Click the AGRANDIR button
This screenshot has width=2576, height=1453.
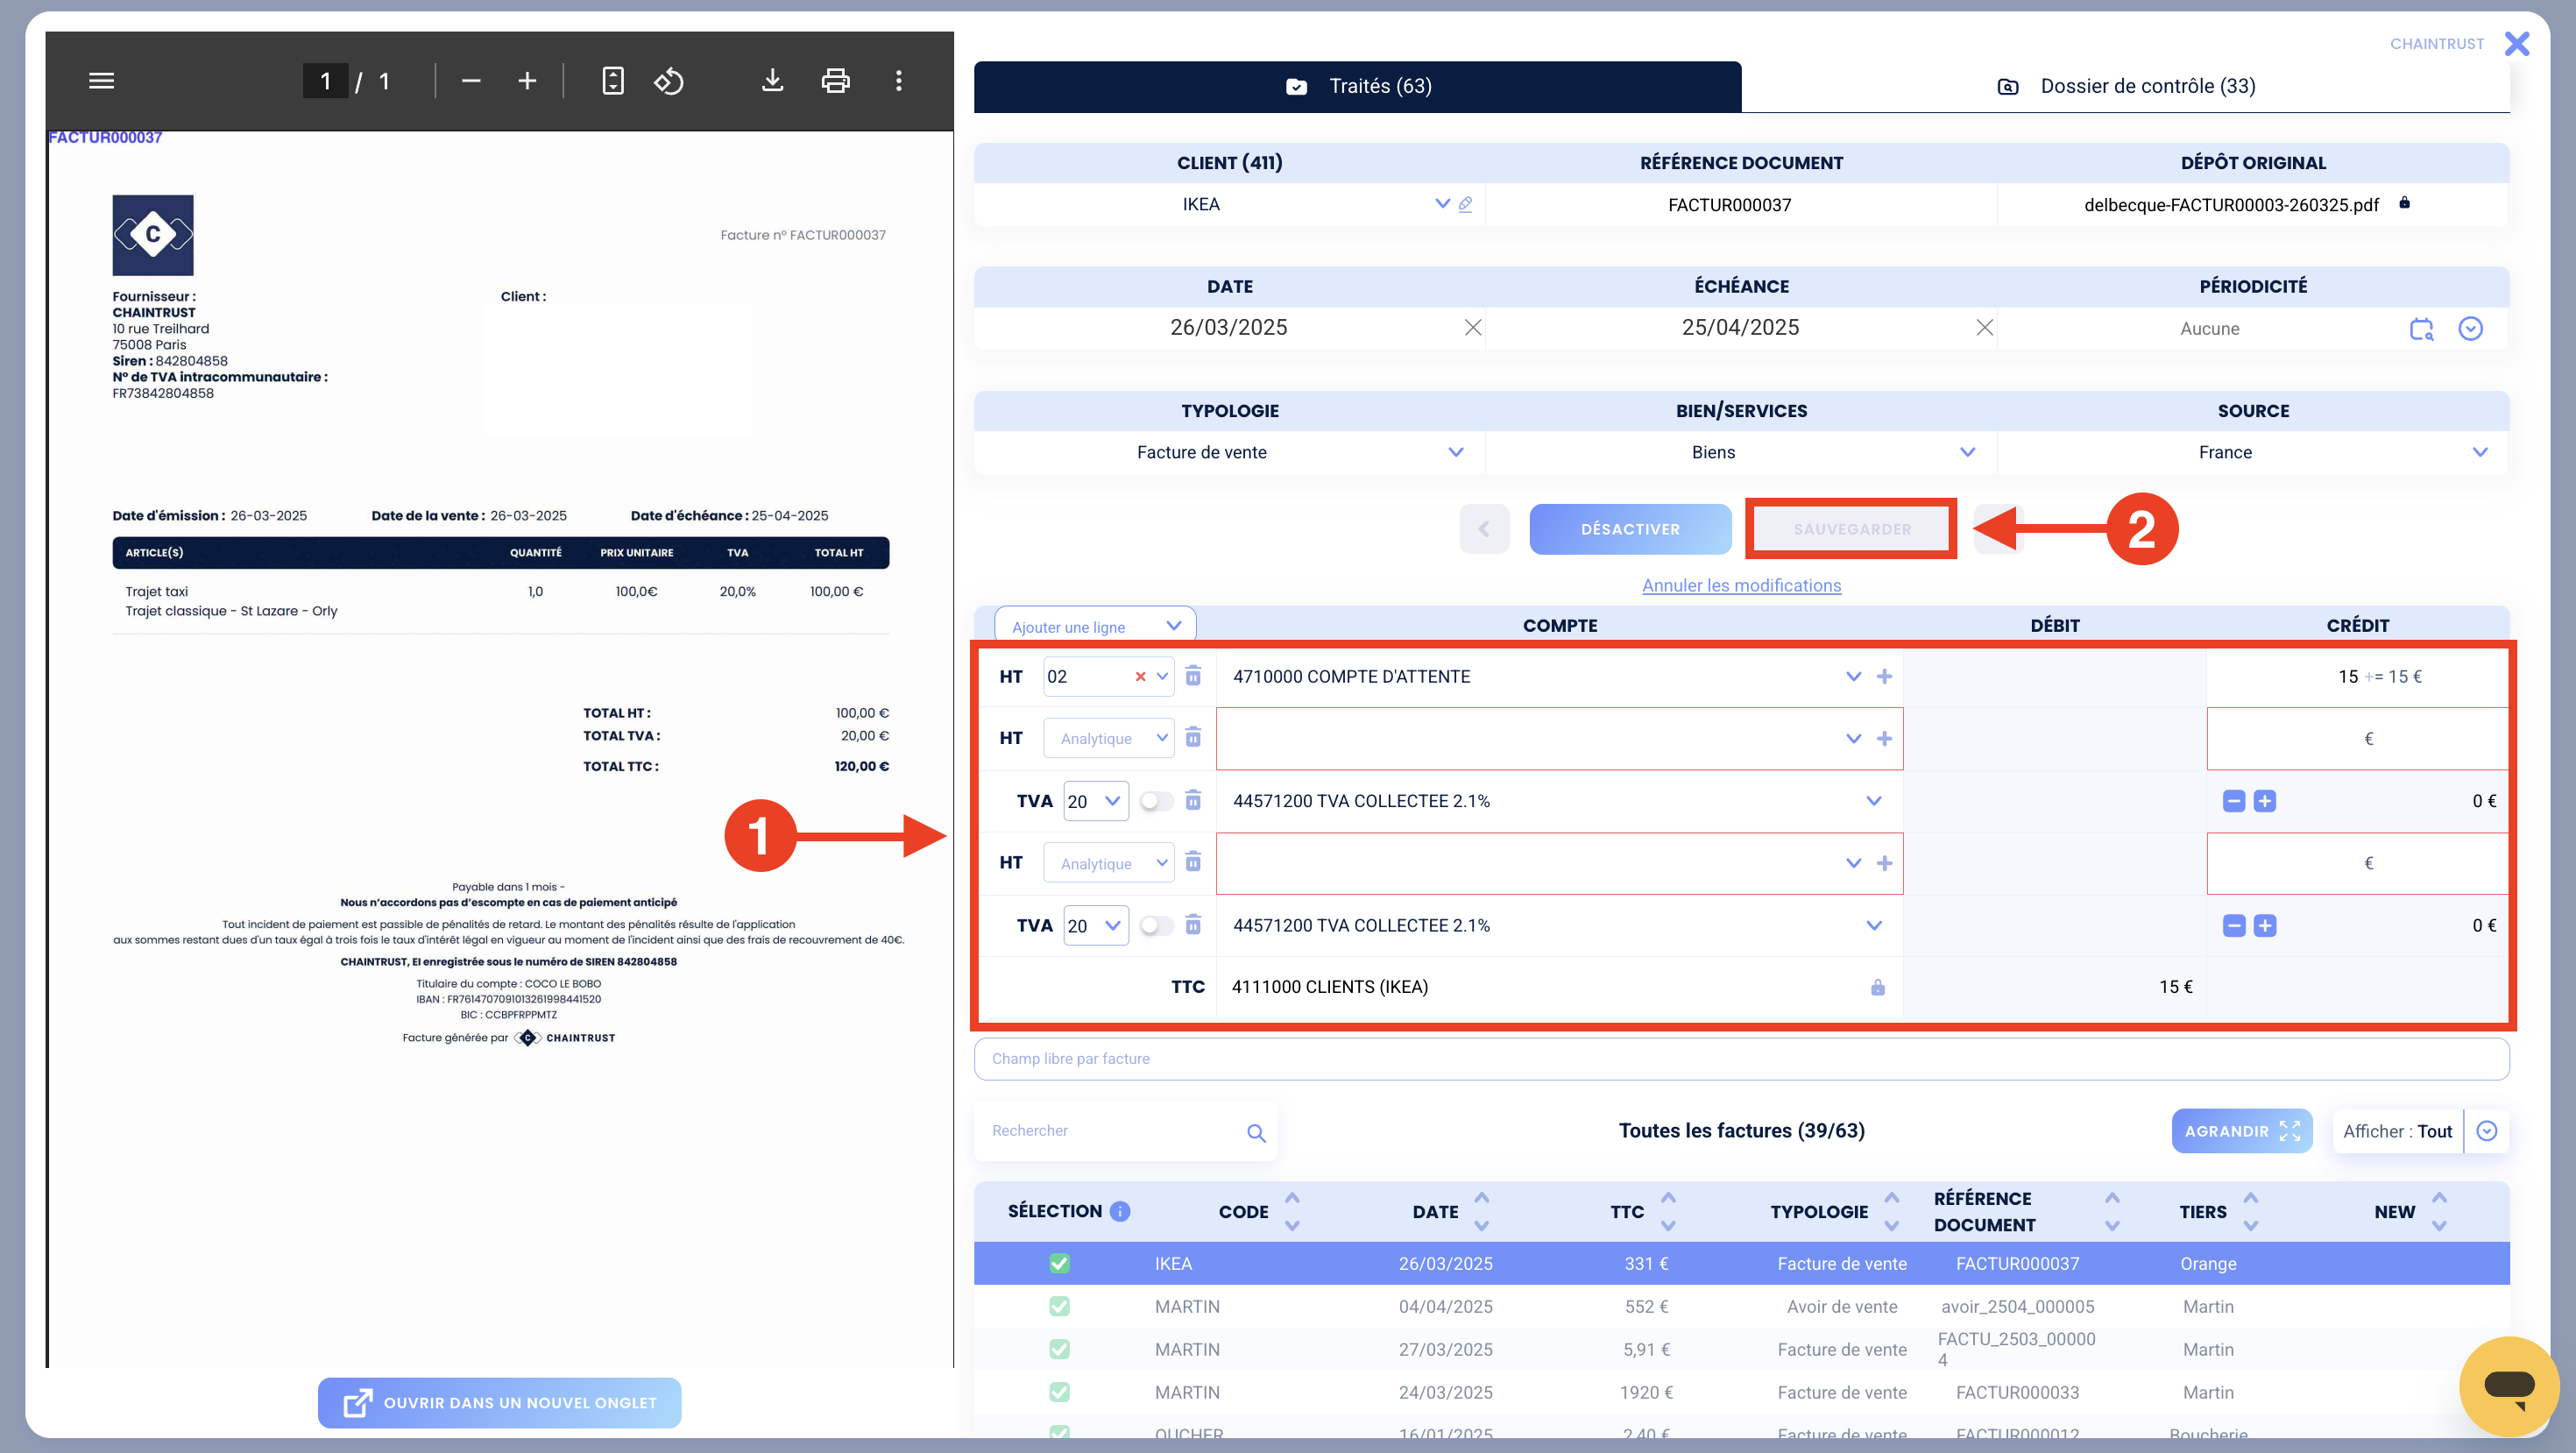click(x=2241, y=1131)
